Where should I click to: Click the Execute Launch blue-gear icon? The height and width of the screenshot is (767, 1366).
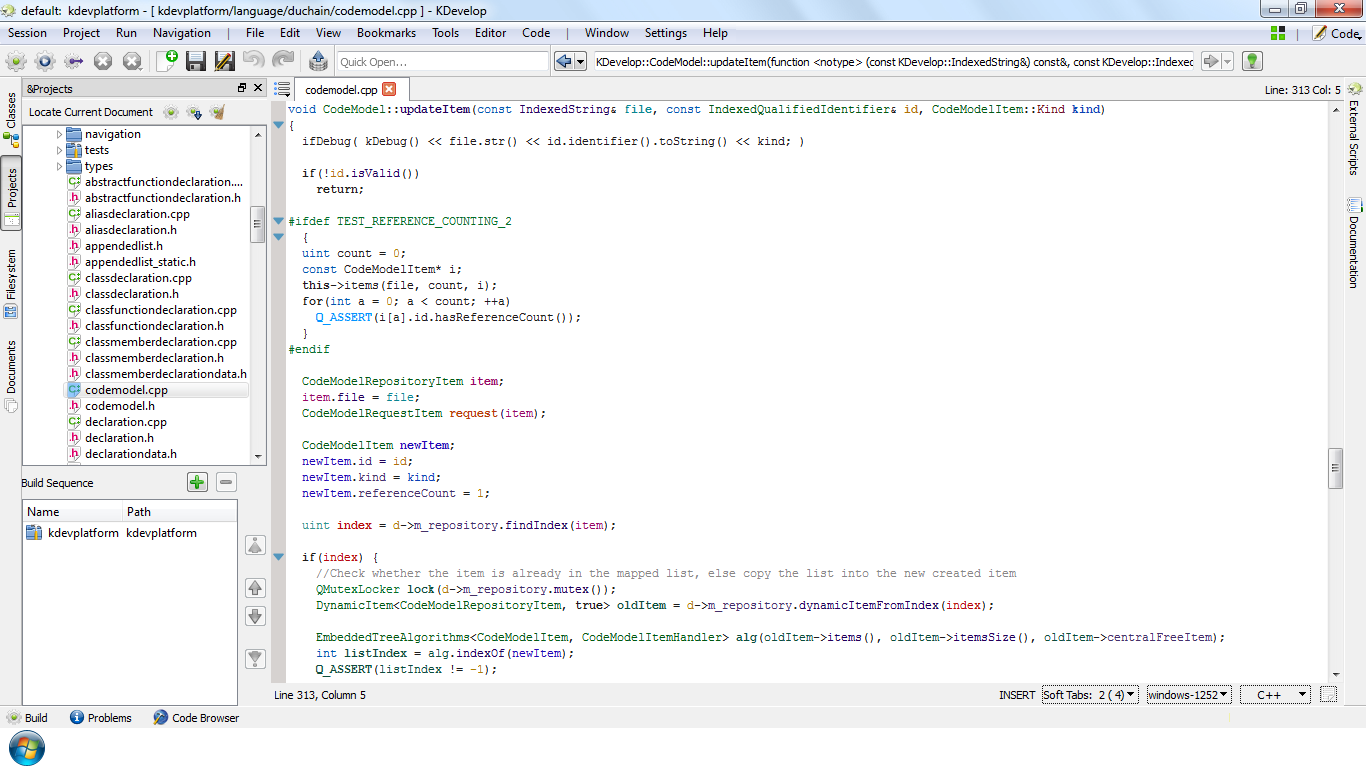pyautogui.click(x=45, y=61)
